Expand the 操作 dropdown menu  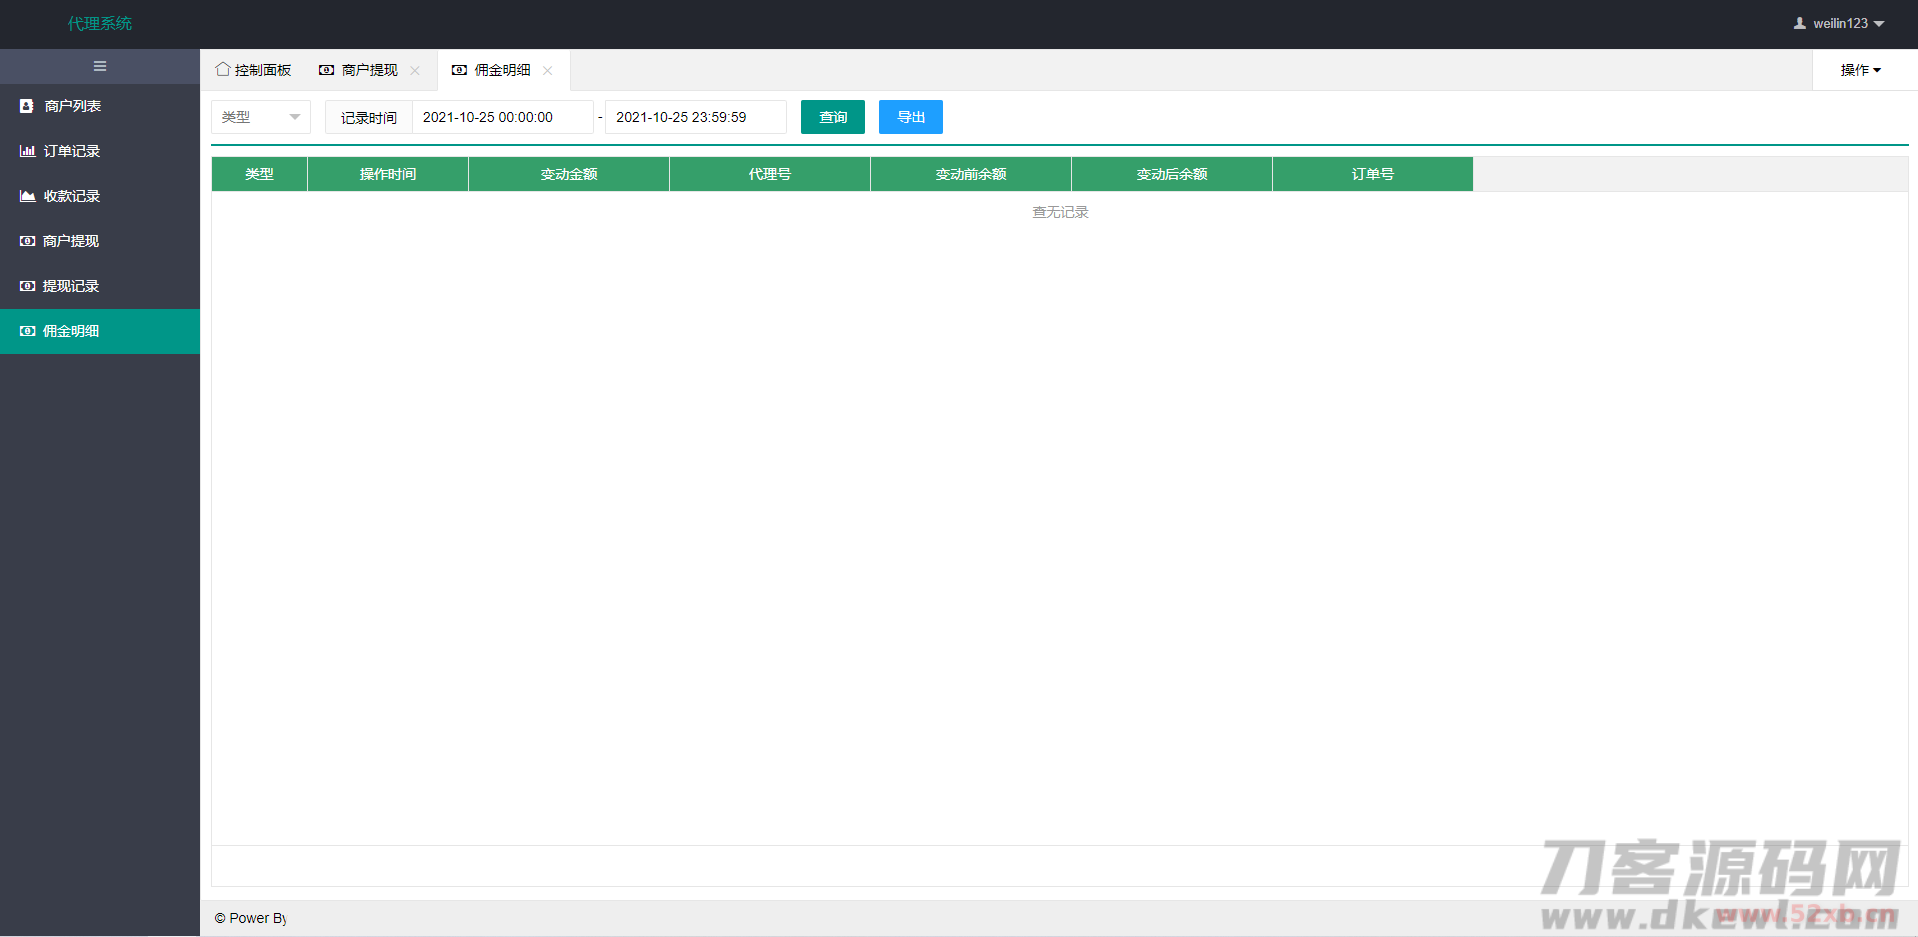click(1860, 70)
